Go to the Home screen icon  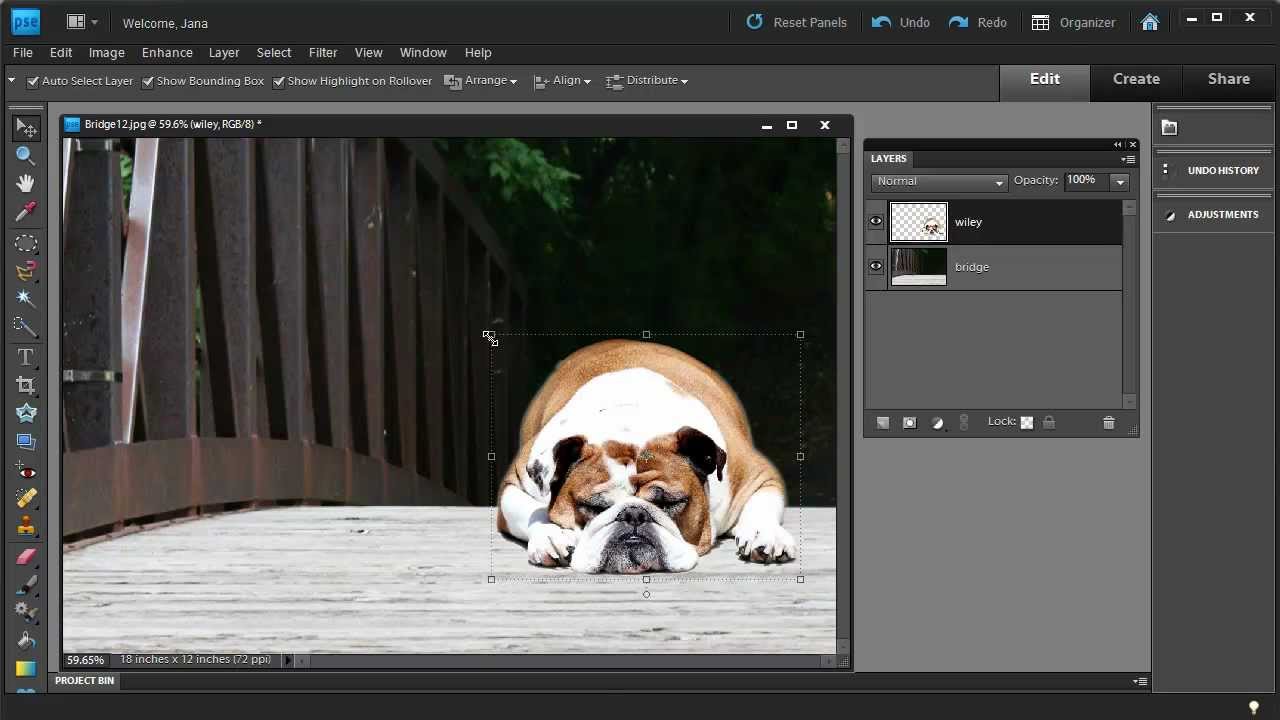[1150, 22]
